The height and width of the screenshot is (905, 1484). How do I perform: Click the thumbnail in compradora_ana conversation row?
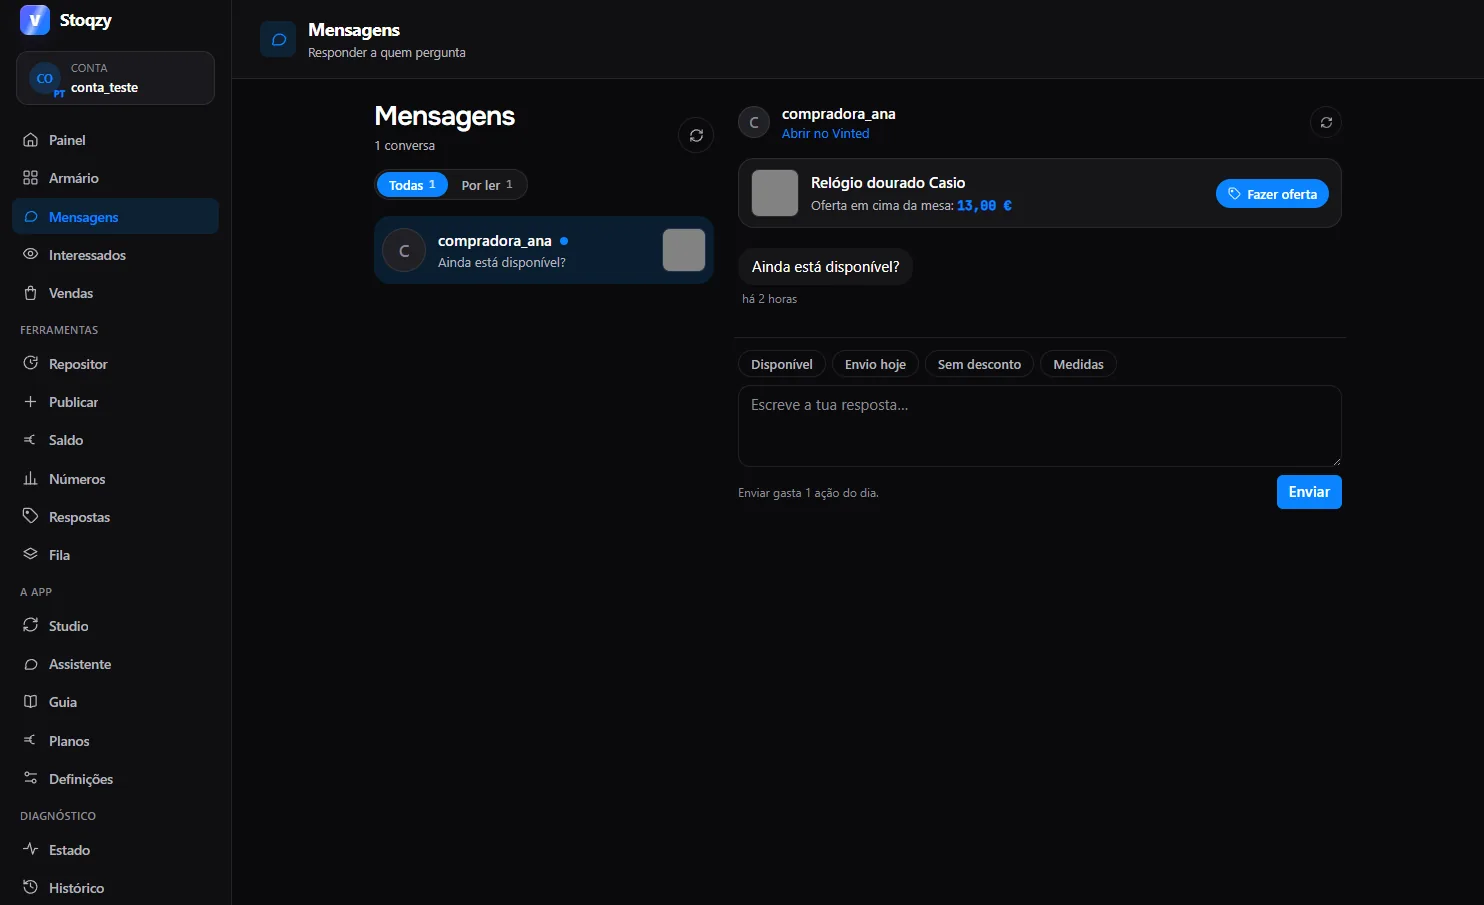tap(684, 250)
